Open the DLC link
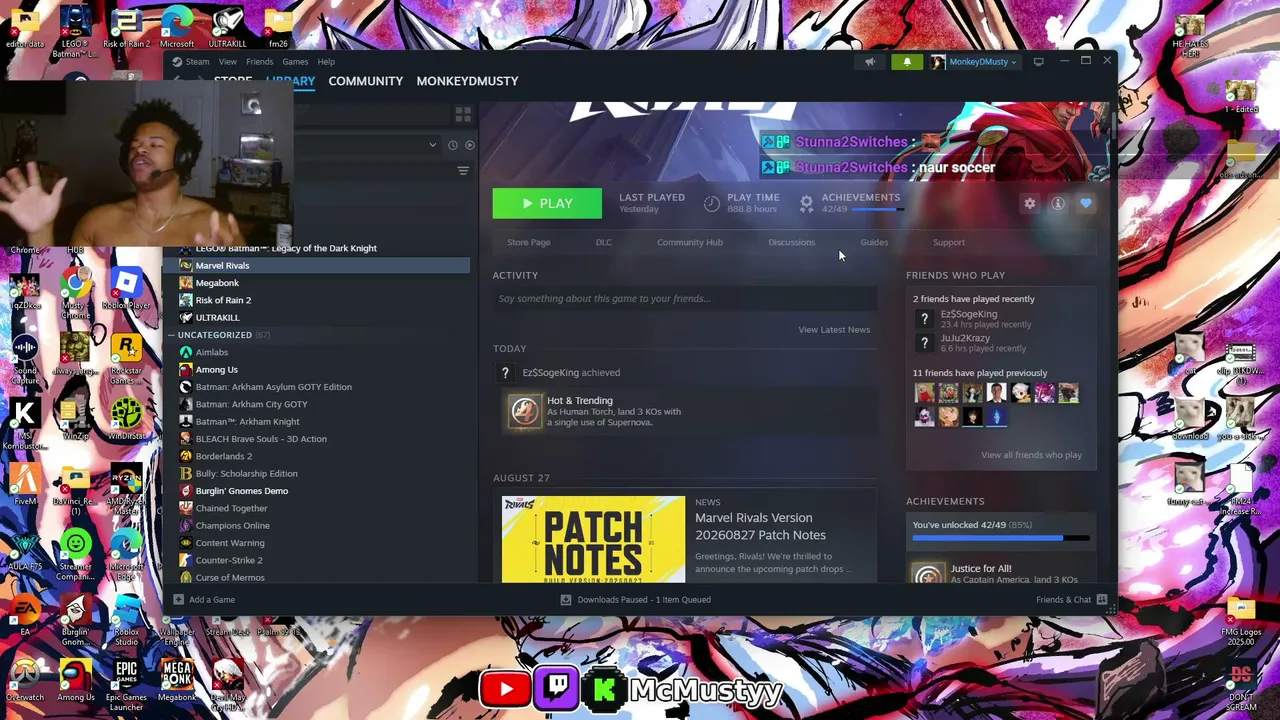1280x720 pixels. [x=604, y=242]
